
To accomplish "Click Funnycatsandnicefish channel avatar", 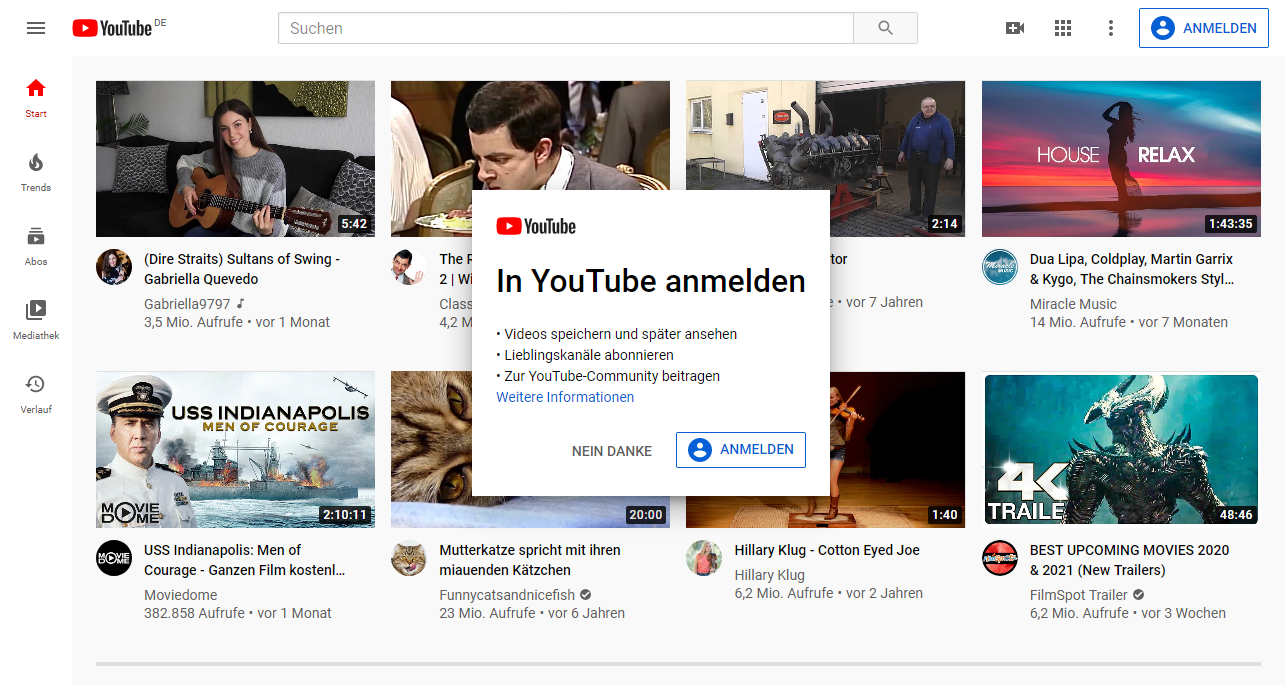I will click(409, 558).
